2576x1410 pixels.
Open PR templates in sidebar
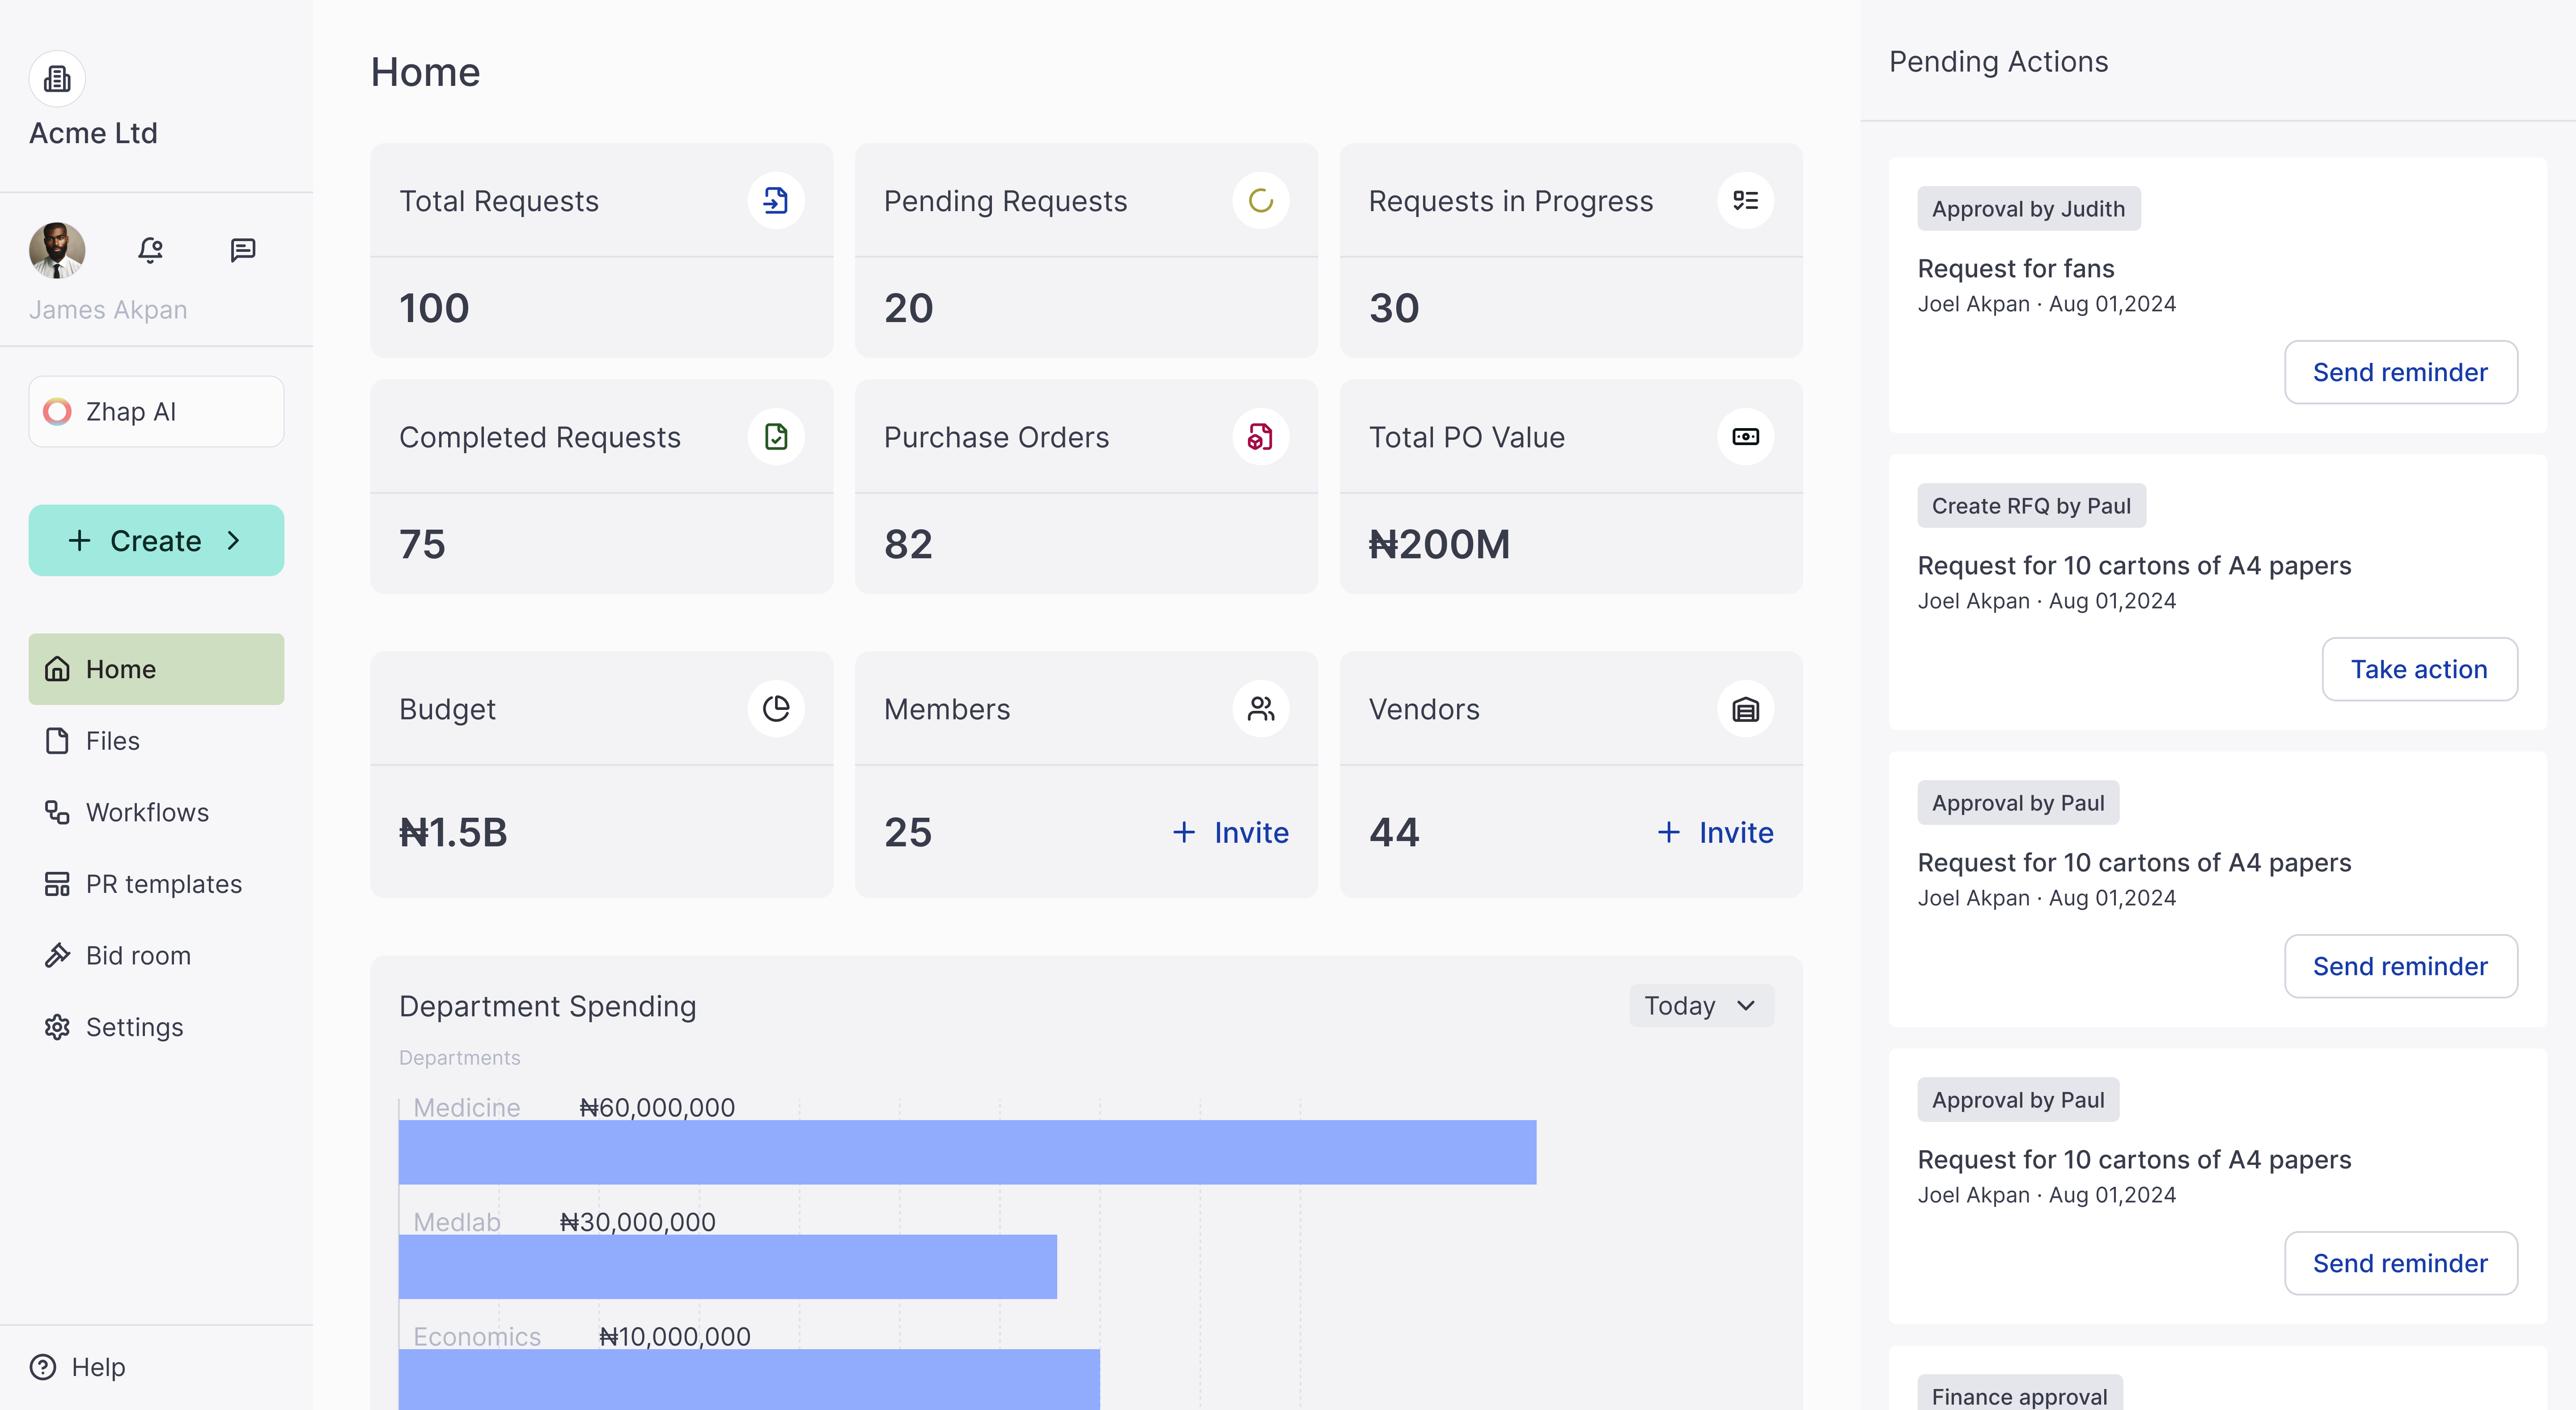156,884
